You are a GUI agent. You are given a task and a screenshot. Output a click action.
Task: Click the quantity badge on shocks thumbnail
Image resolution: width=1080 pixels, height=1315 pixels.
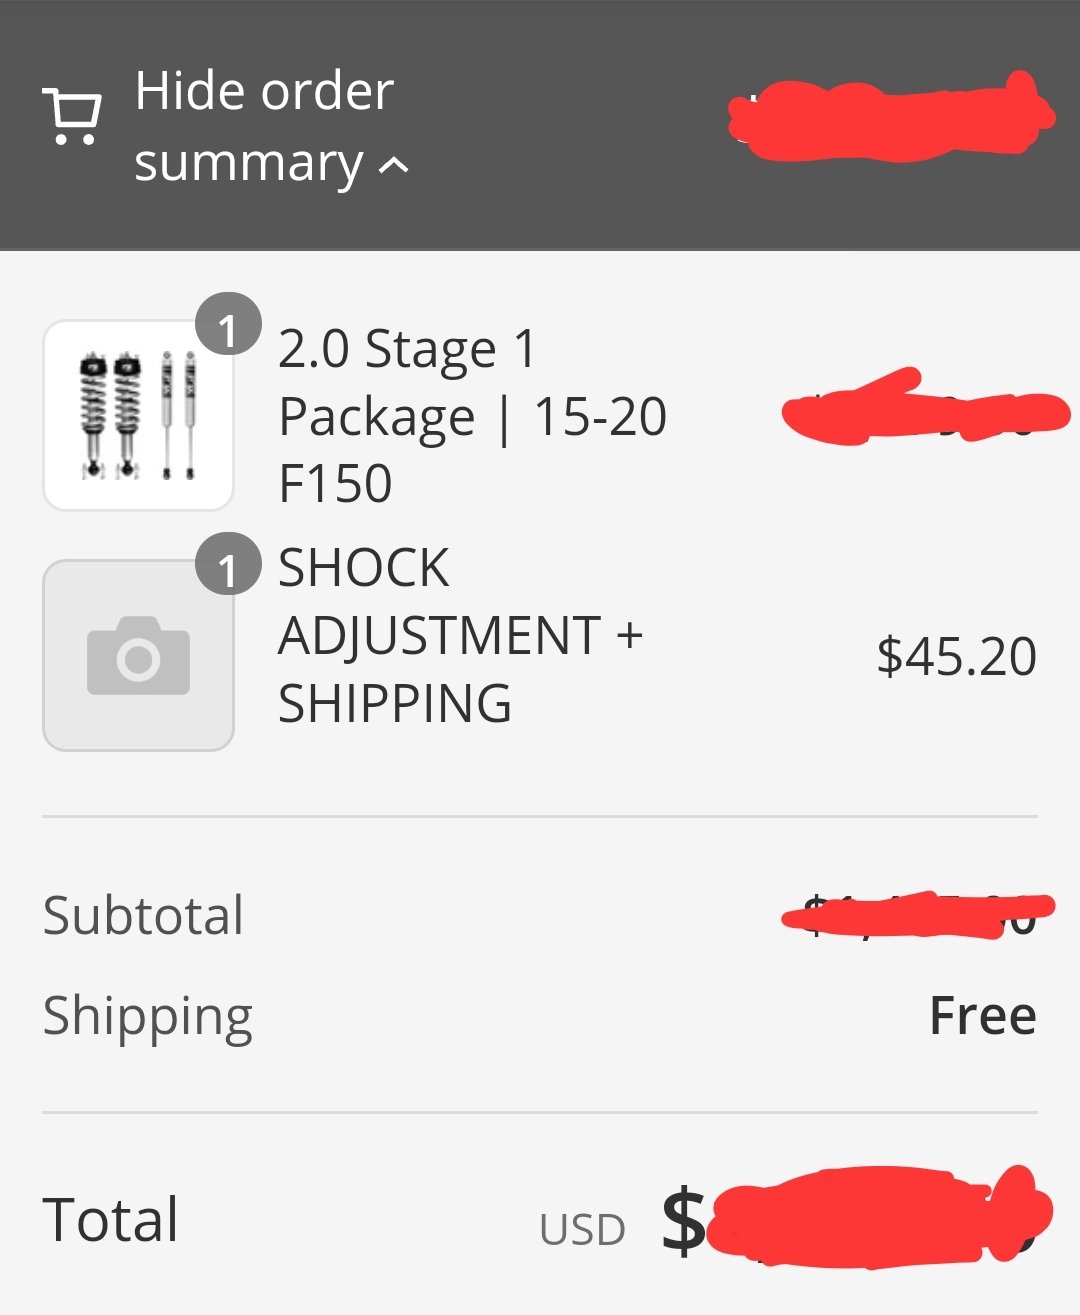228,325
